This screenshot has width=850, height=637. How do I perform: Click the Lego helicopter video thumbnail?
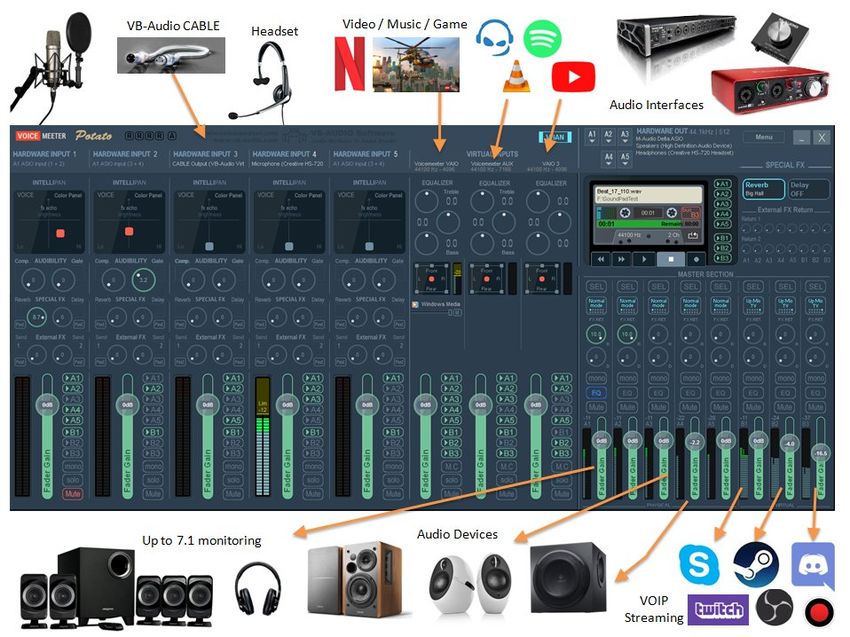point(416,64)
